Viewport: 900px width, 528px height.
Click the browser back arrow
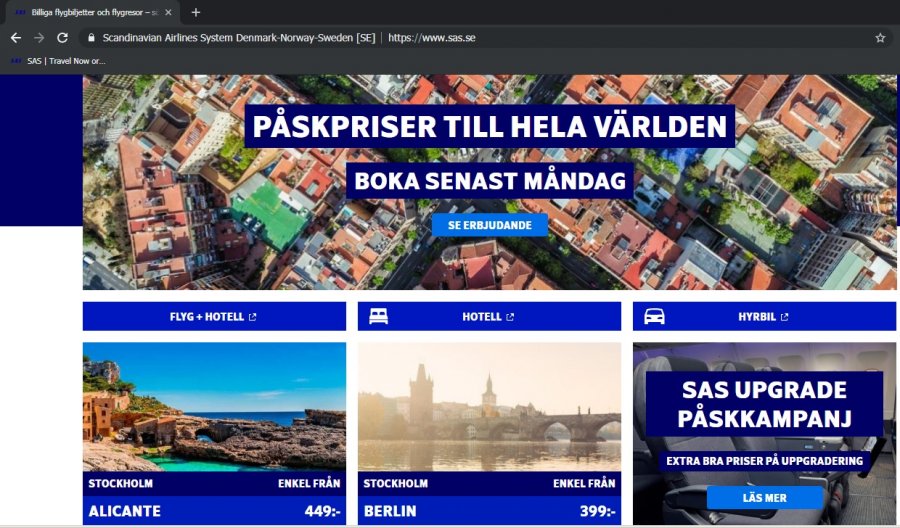click(x=16, y=38)
